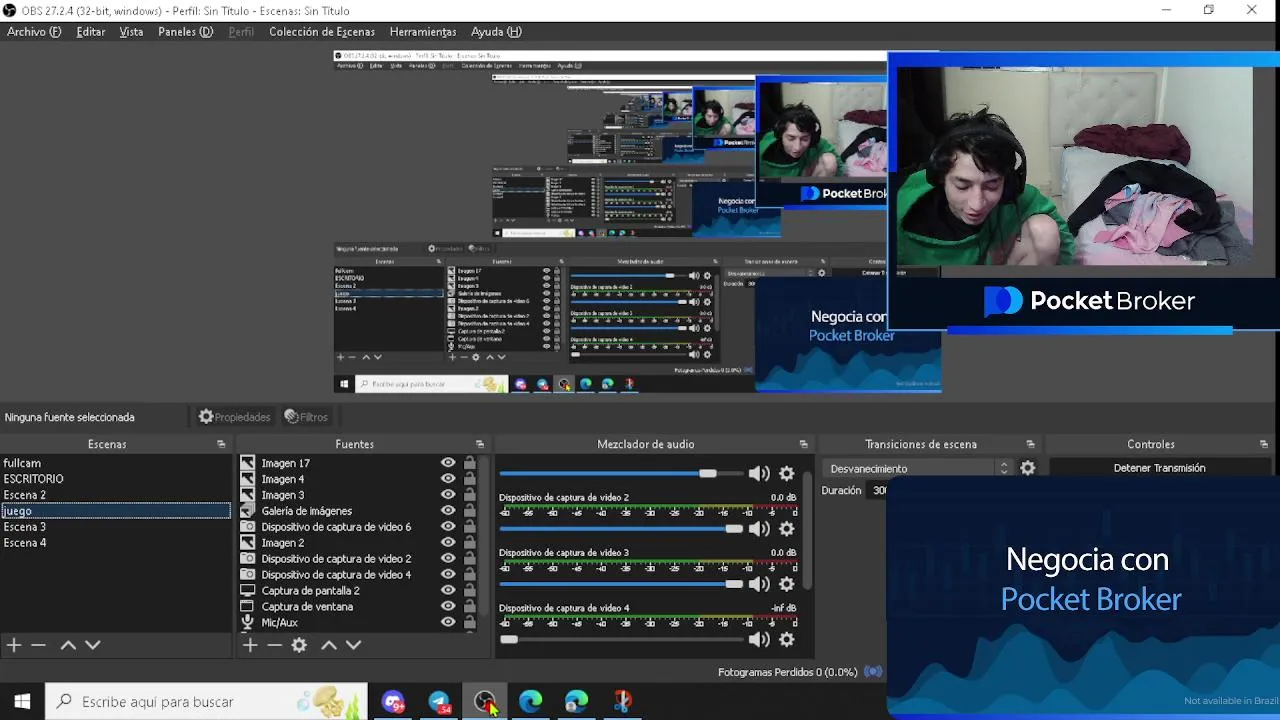
Task: Open Telegram from the Windows taskbar
Action: click(x=439, y=702)
